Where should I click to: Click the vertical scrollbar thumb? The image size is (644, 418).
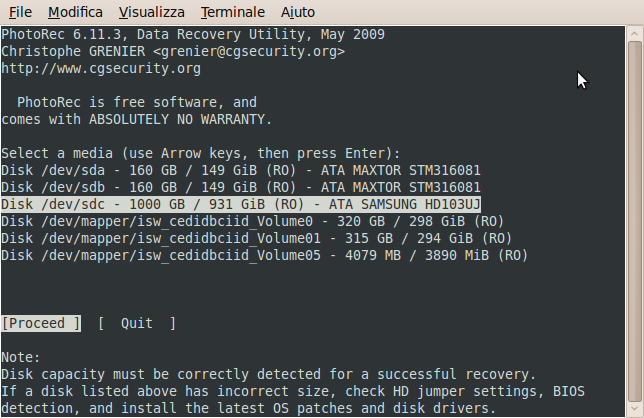tap(635, 222)
